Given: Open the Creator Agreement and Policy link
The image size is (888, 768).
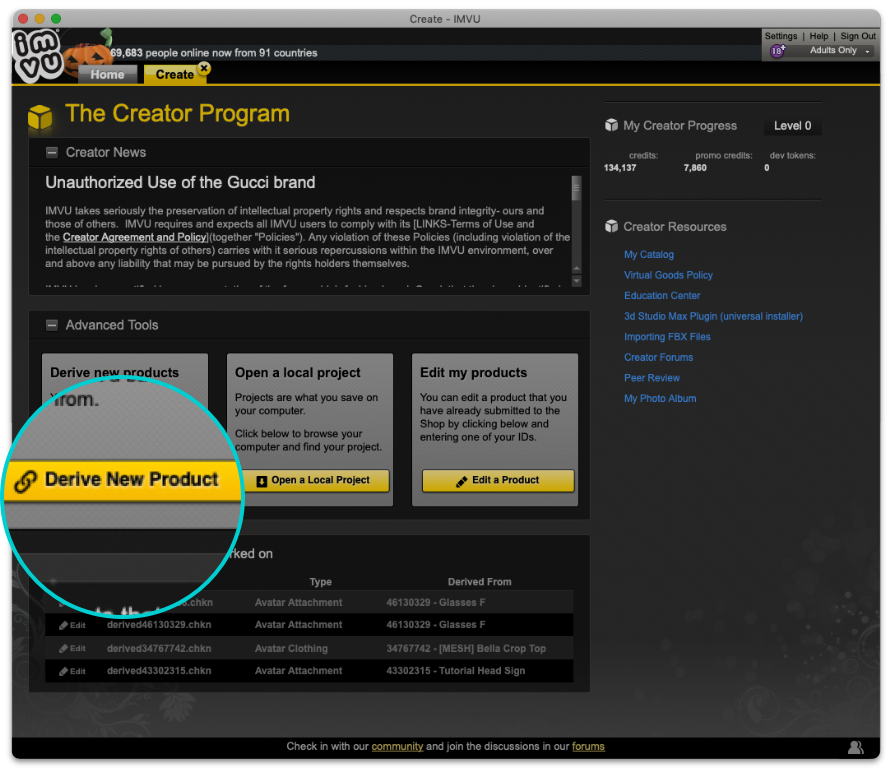Looking at the screenshot, I should tap(135, 237).
